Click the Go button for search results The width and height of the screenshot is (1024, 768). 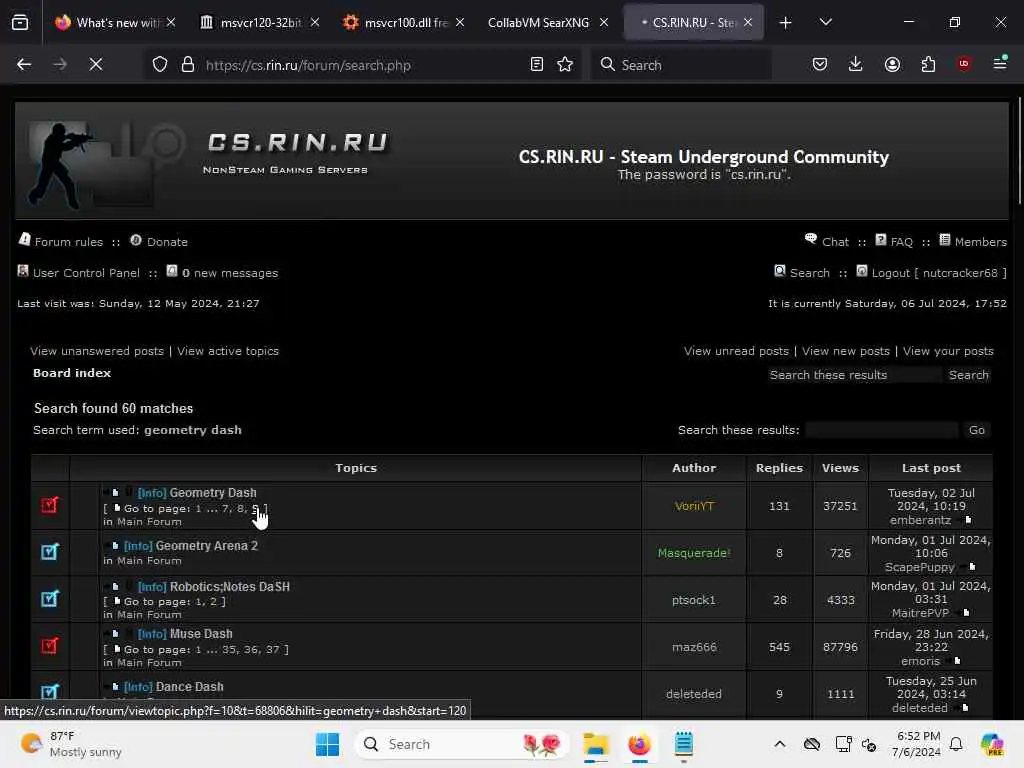(x=976, y=430)
